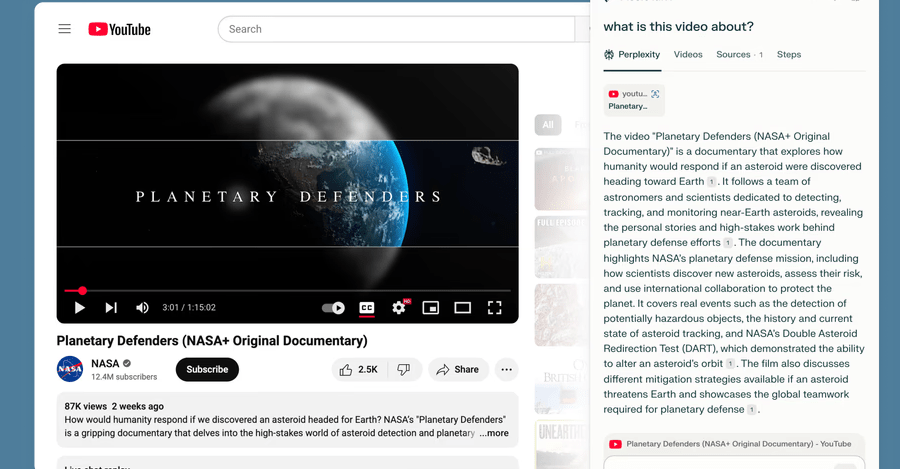The width and height of the screenshot is (900, 469).
Task: Switch to Sources tab in Perplexity
Action: 733,55
